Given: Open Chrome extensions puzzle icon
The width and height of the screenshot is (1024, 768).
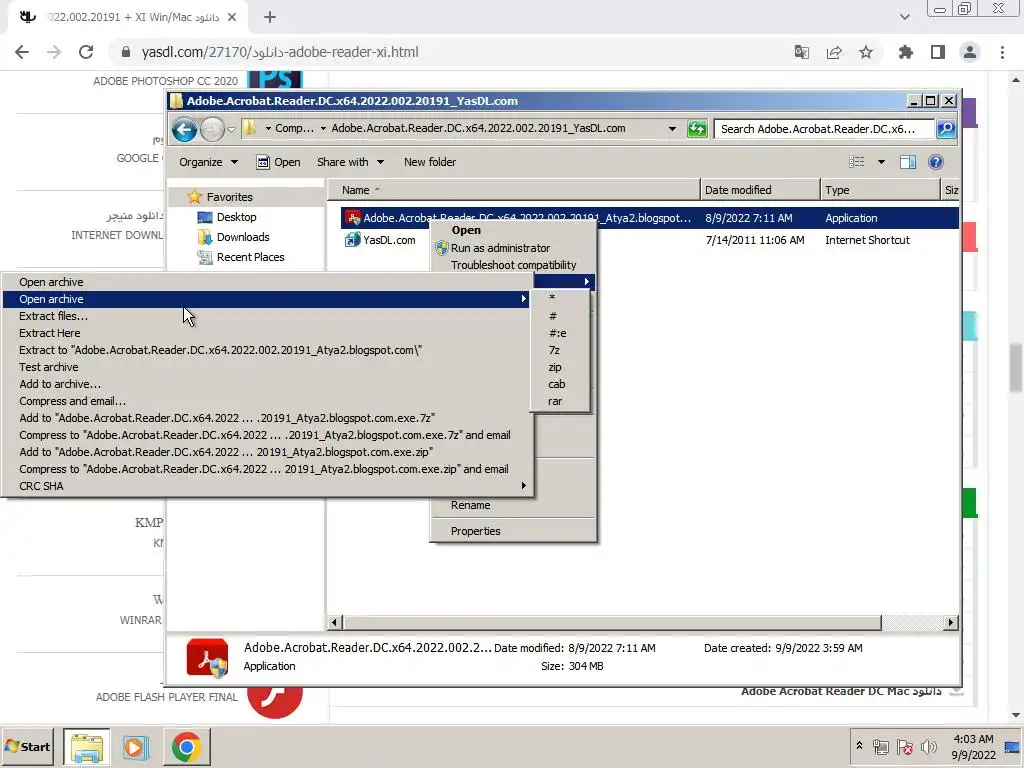Looking at the screenshot, I should pyautogui.click(x=905, y=52).
